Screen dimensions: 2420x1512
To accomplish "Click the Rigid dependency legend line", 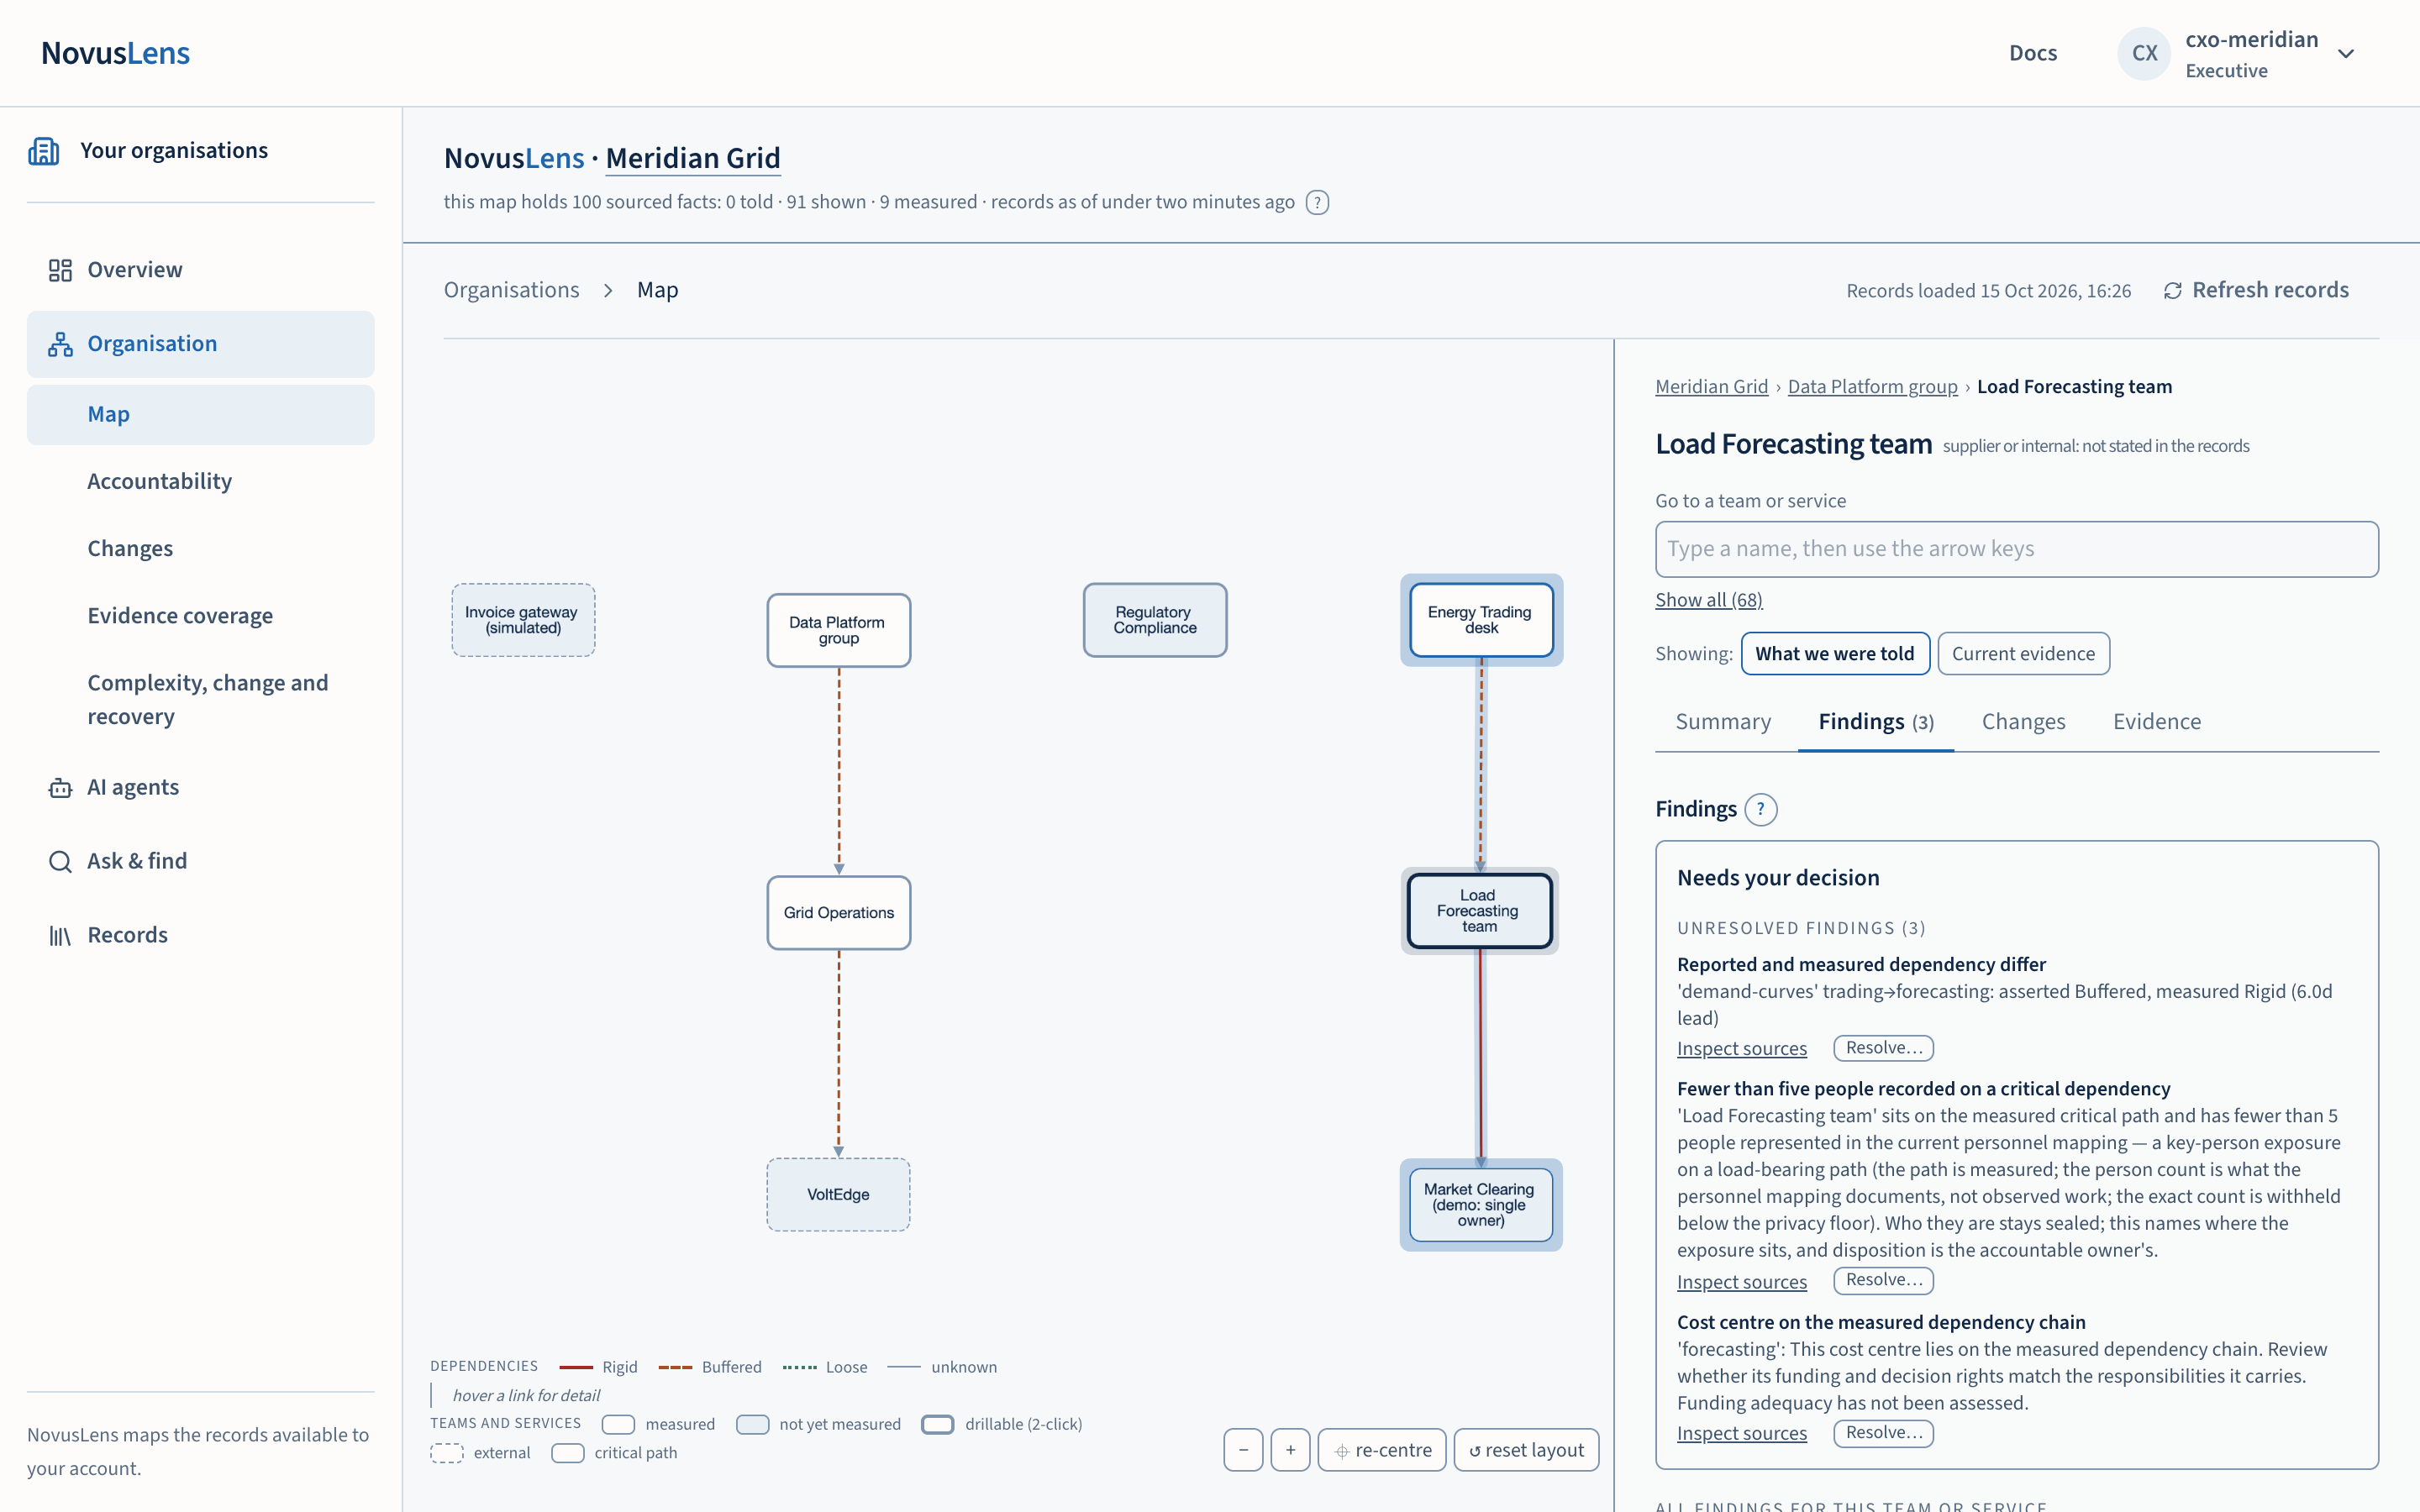I will point(576,1367).
